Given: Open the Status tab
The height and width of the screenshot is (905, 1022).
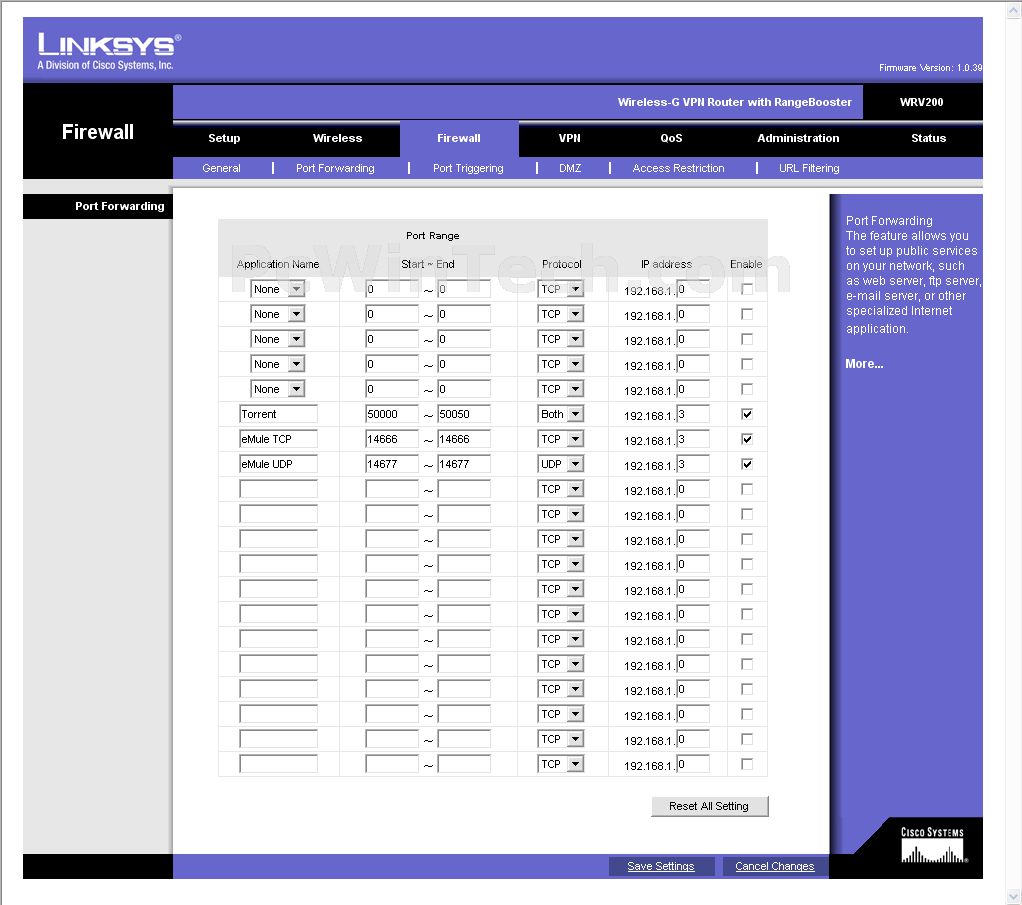Looking at the screenshot, I should click(x=929, y=138).
